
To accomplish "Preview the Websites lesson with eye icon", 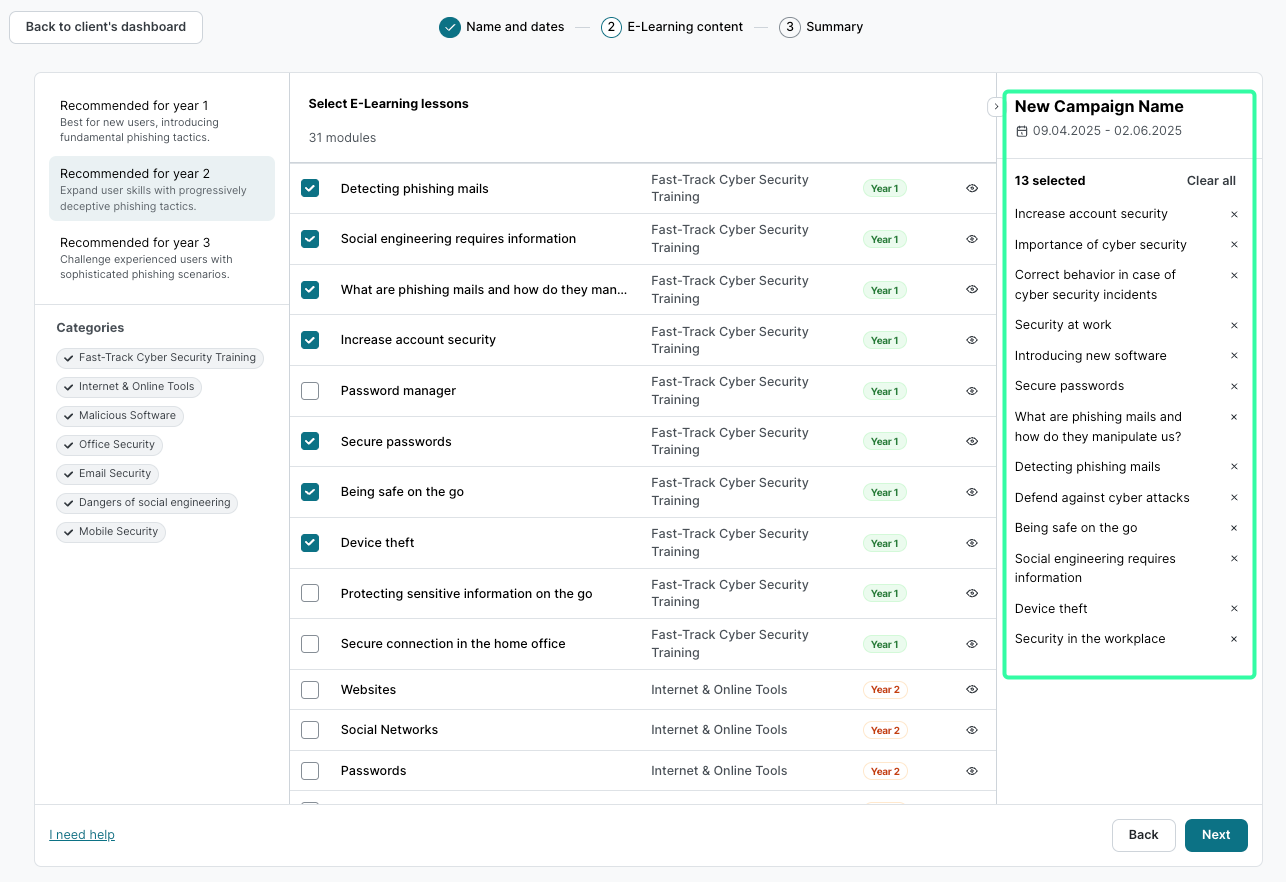I will [971, 689].
